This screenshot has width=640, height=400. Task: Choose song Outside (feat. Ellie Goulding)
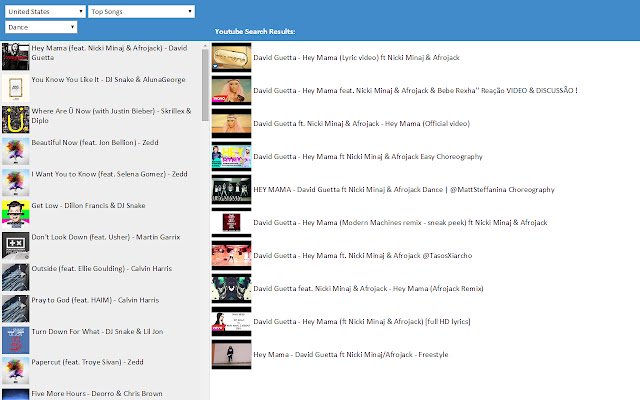pos(102,268)
